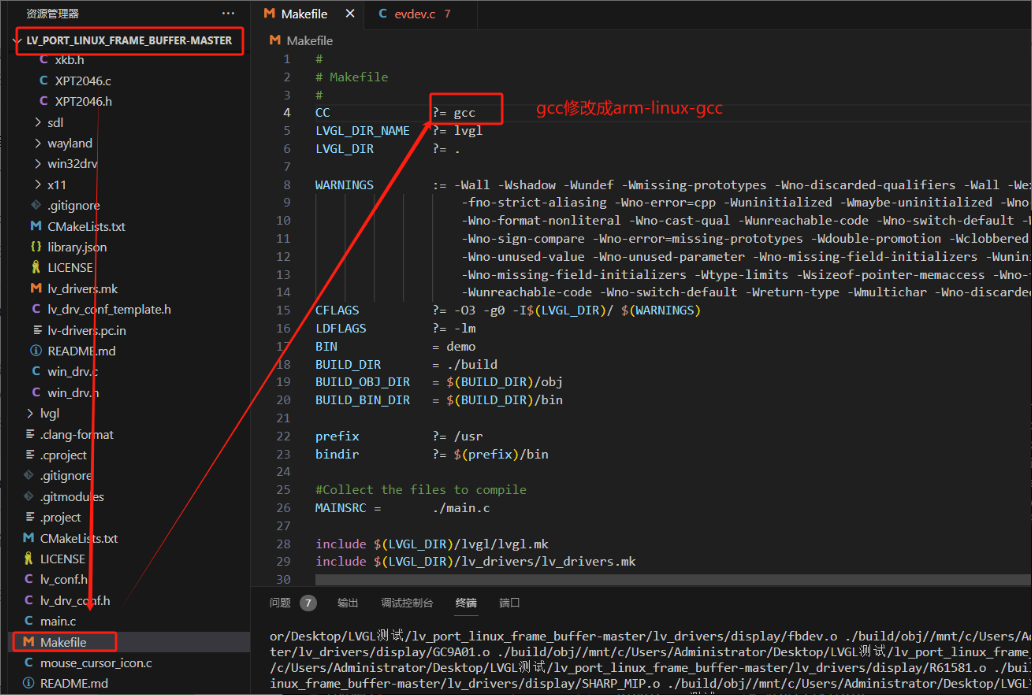
Task: Click LDFLAGS variable name
Action: (340, 328)
